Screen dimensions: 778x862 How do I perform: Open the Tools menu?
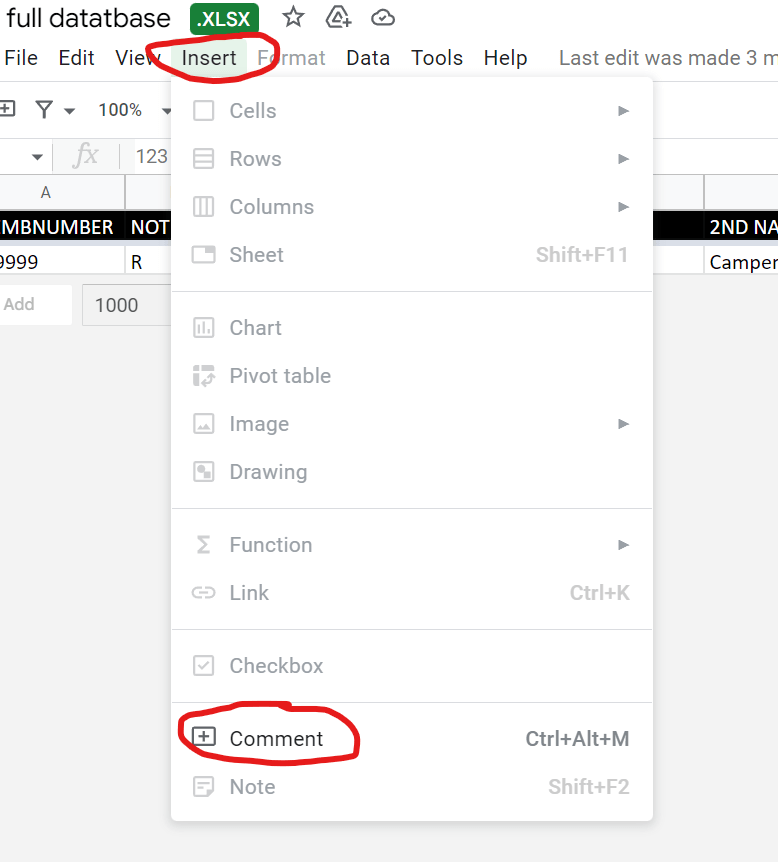coord(437,58)
